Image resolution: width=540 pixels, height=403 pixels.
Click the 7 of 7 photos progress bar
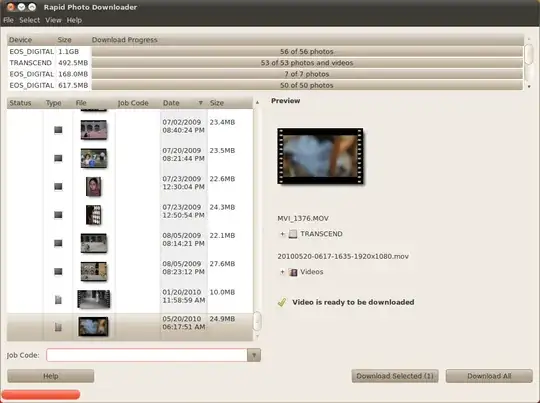(x=307, y=74)
